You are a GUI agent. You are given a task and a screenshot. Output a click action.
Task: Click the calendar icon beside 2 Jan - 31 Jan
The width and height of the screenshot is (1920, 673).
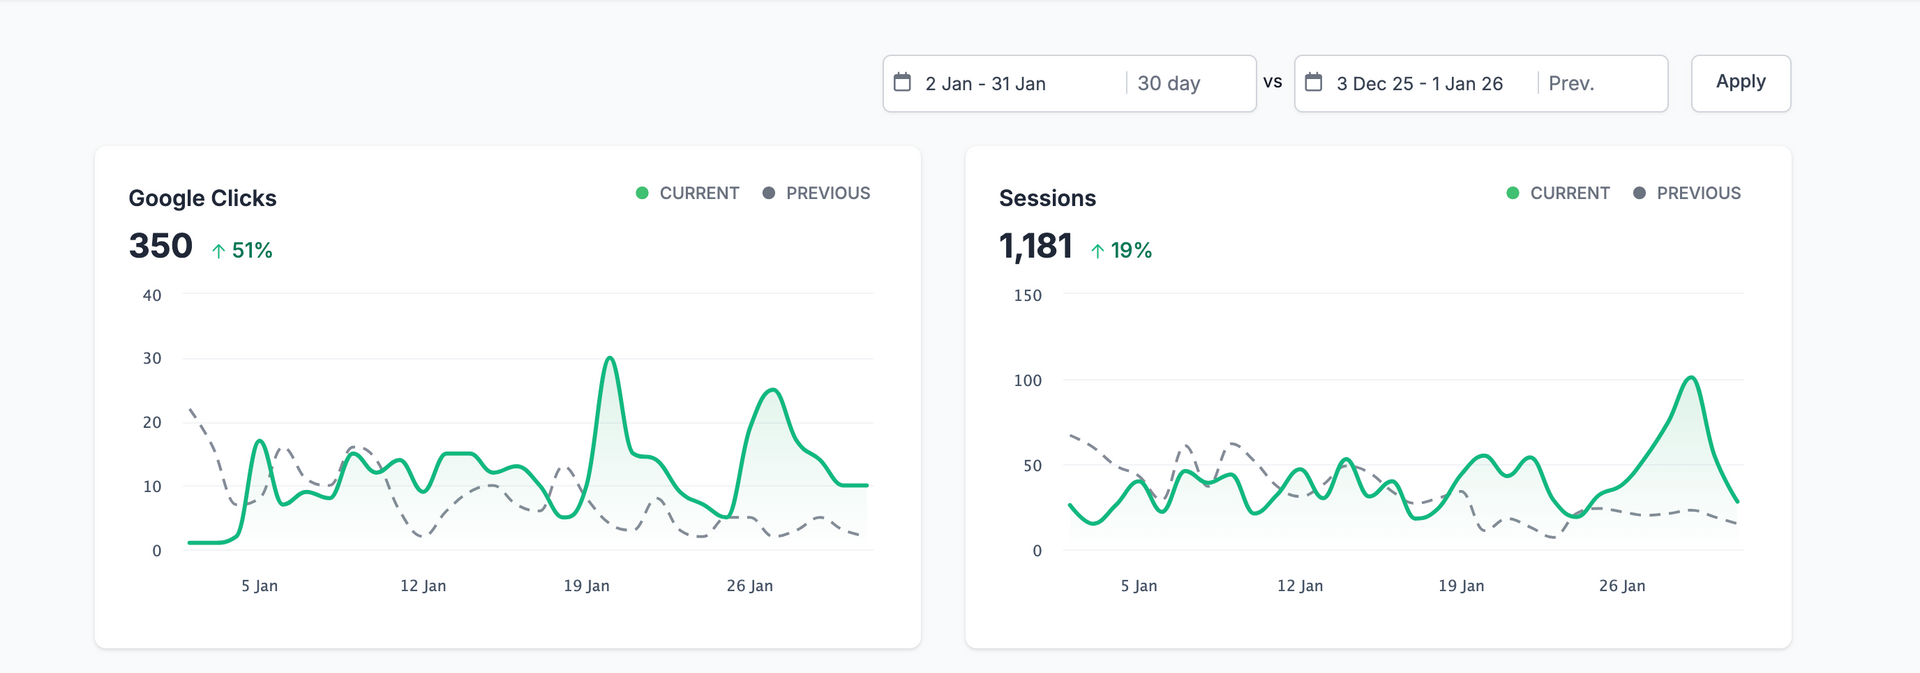(x=902, y=82)
